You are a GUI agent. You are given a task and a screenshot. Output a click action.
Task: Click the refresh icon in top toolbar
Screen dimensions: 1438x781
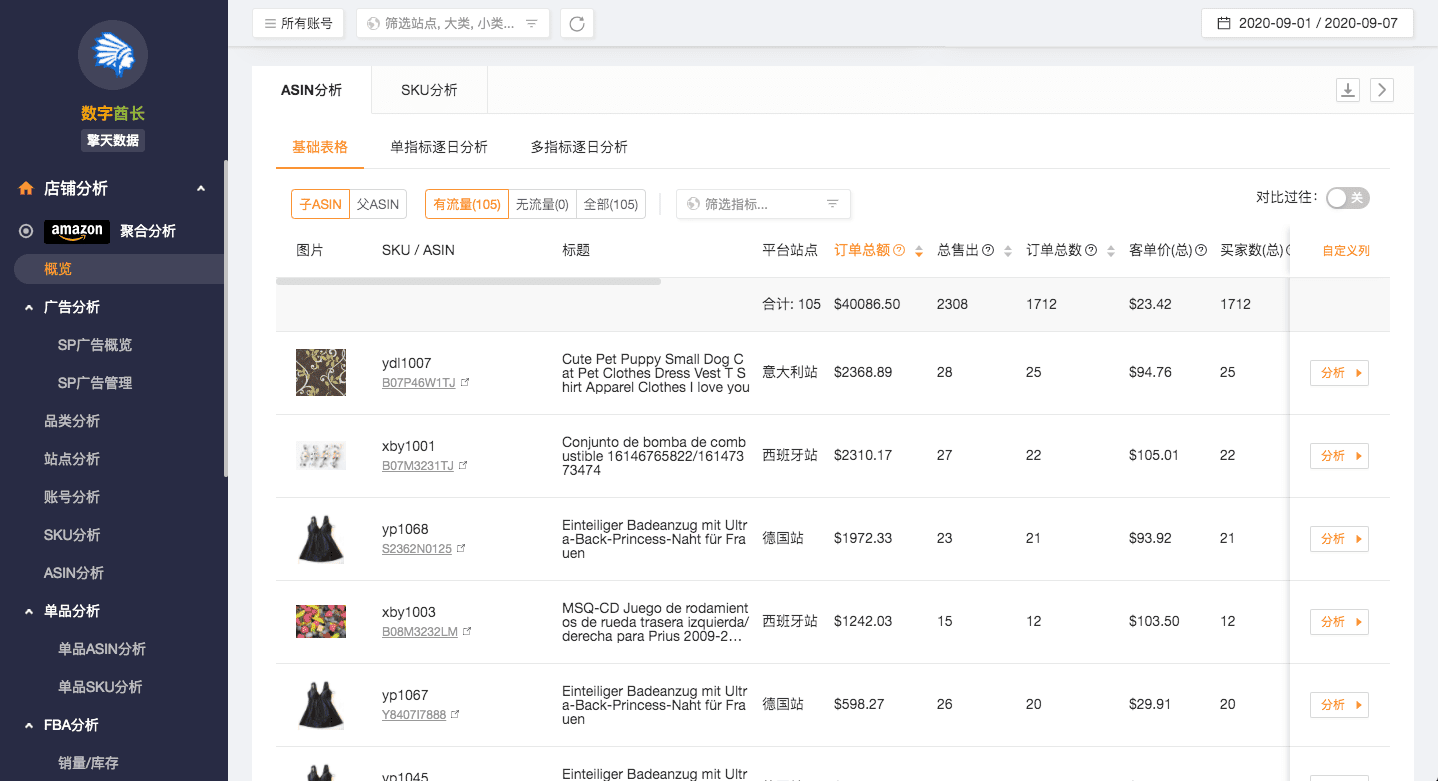(x=577, y=23)
